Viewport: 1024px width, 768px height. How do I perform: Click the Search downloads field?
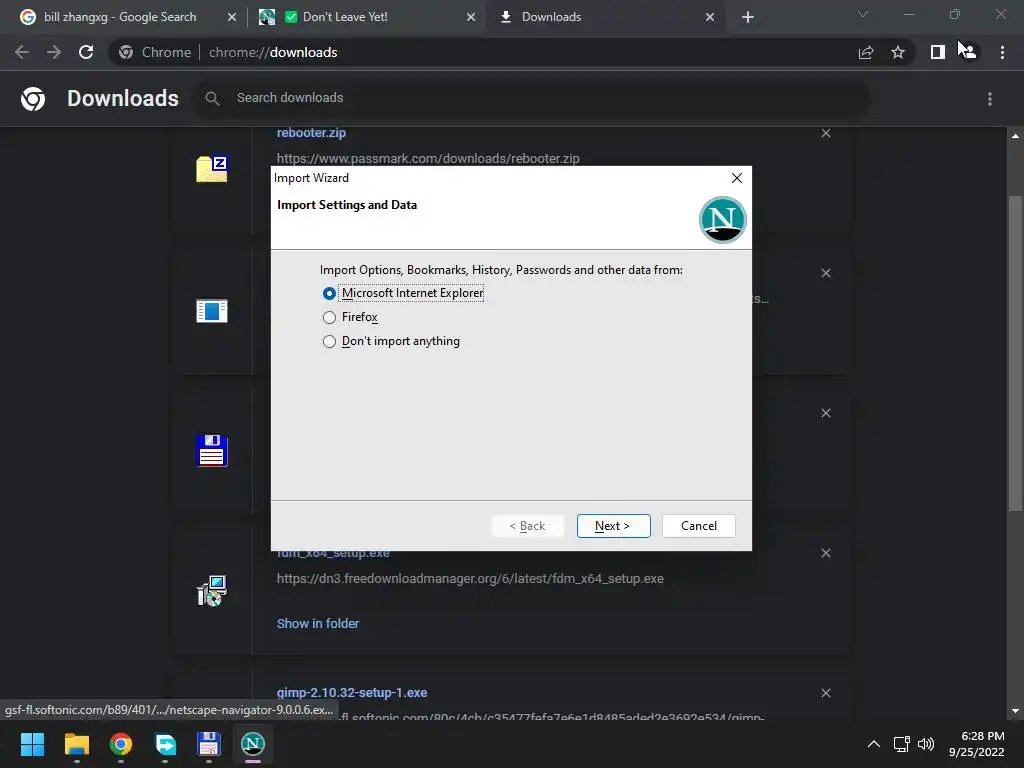[x=532, y=98]
